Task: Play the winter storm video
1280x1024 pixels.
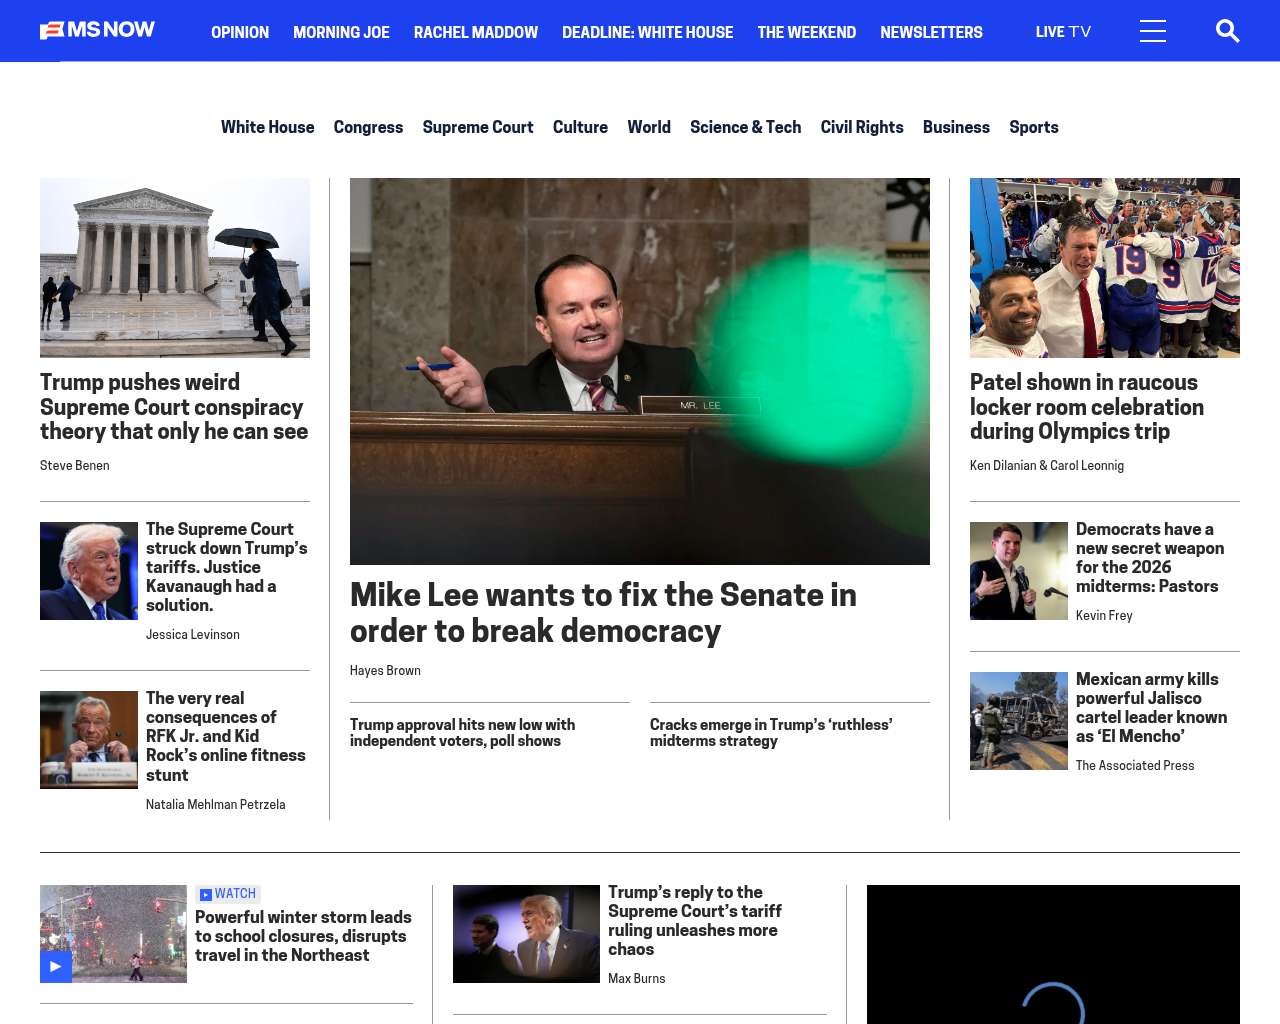Action: coord(56,966)
